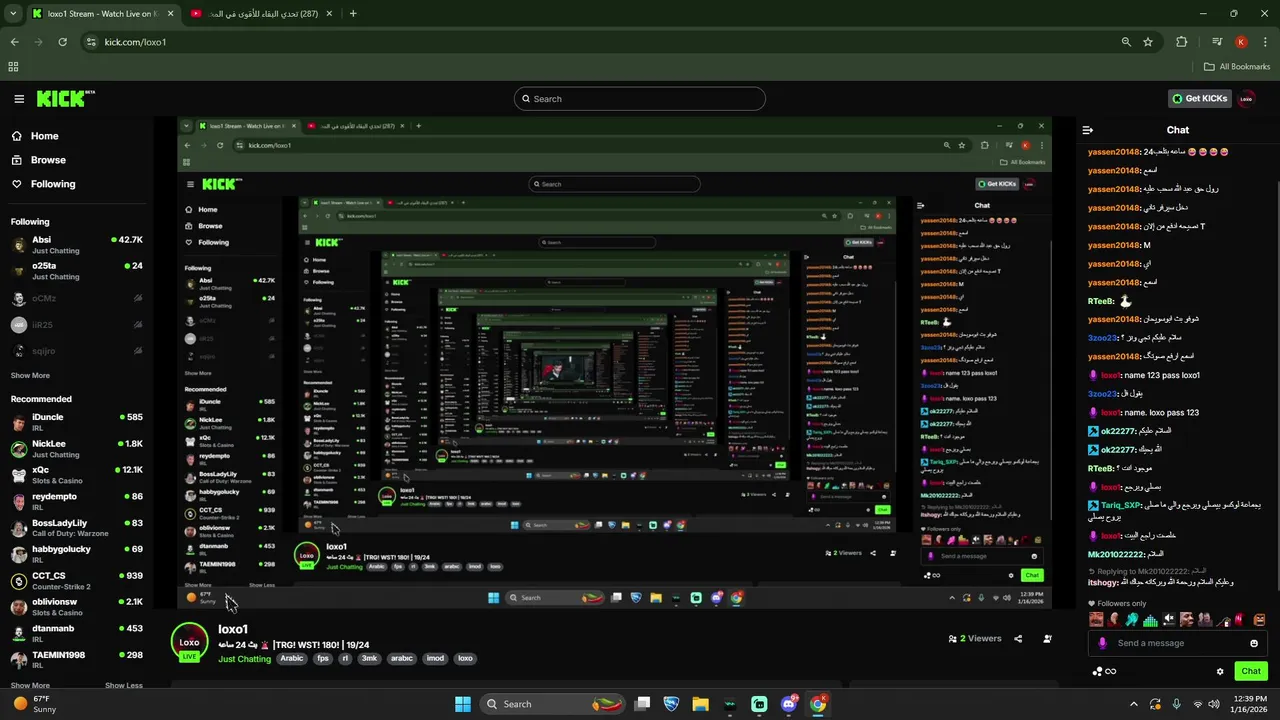Insert the green equalizer emote
The image size is (1280, 720).
coord(1150,620)
